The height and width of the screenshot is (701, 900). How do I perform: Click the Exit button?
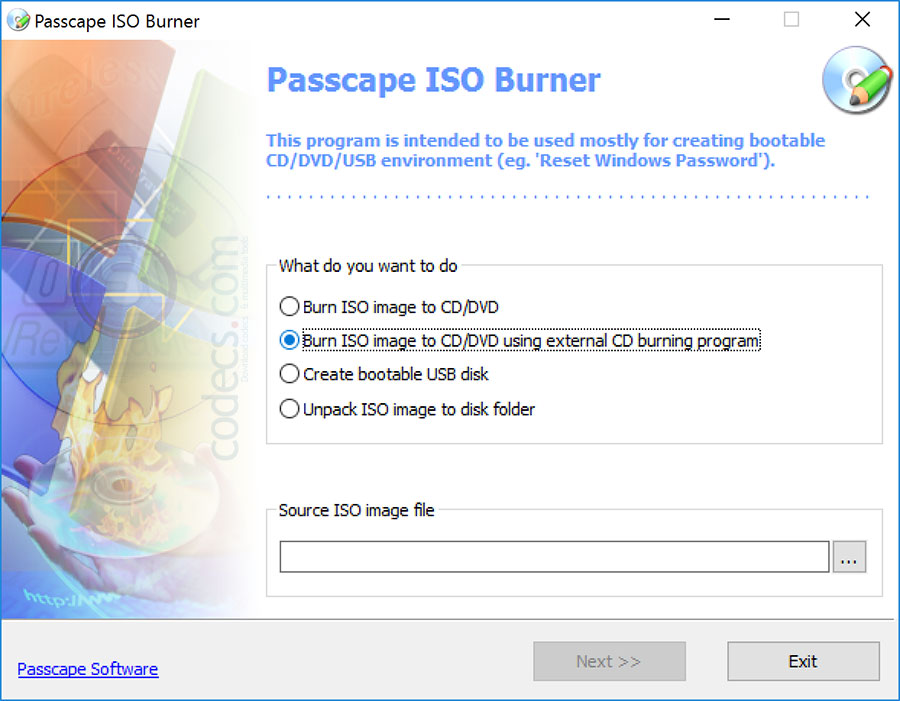[803, 661]
